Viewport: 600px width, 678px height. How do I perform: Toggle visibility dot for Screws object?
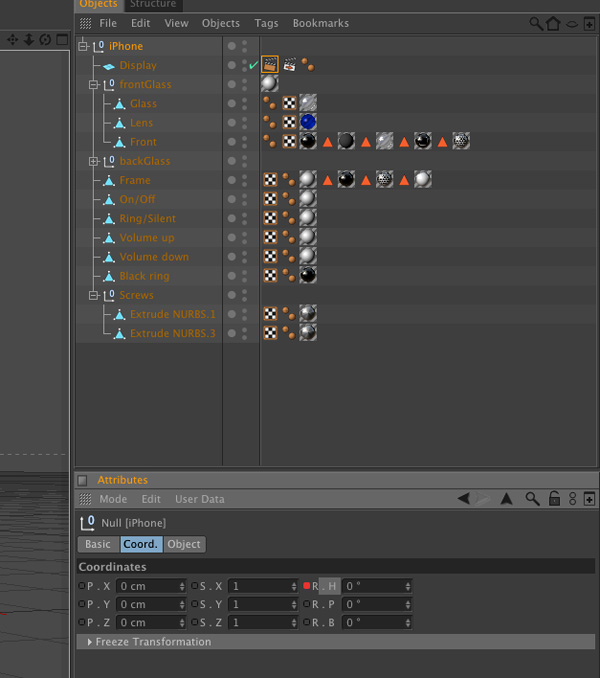tap(232, 294)
